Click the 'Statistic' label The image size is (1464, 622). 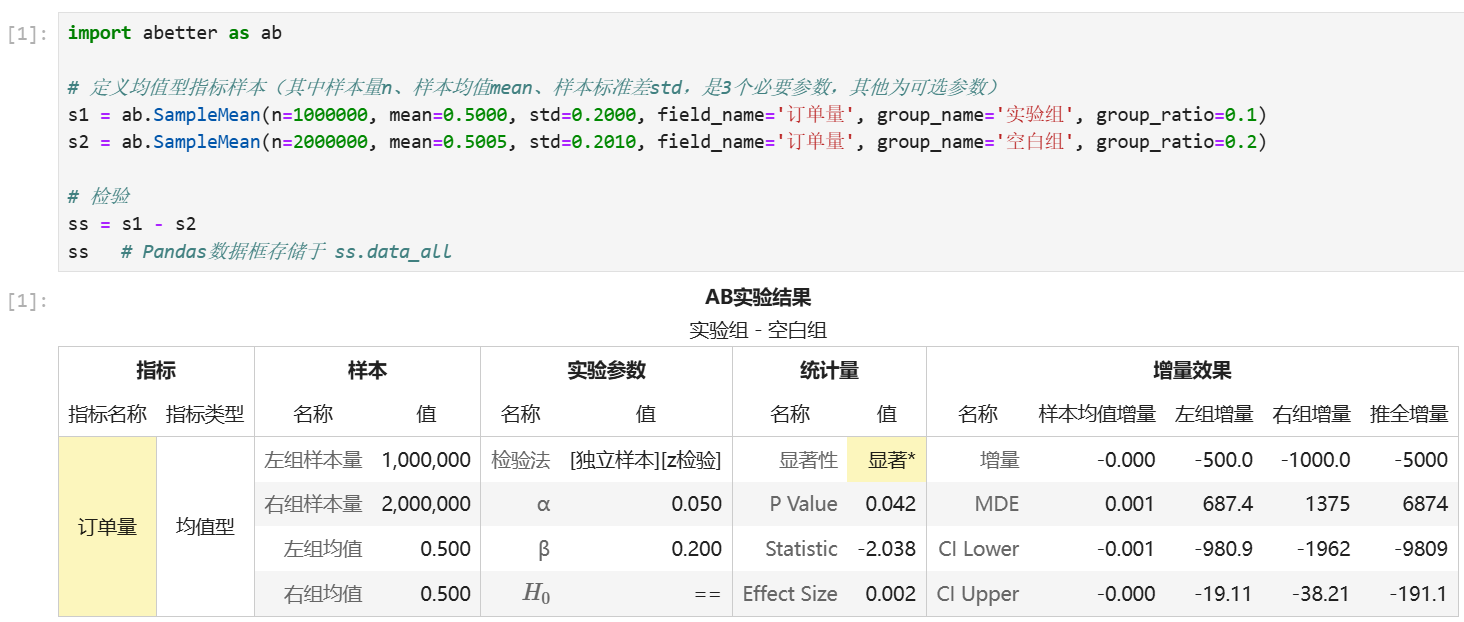801,549
